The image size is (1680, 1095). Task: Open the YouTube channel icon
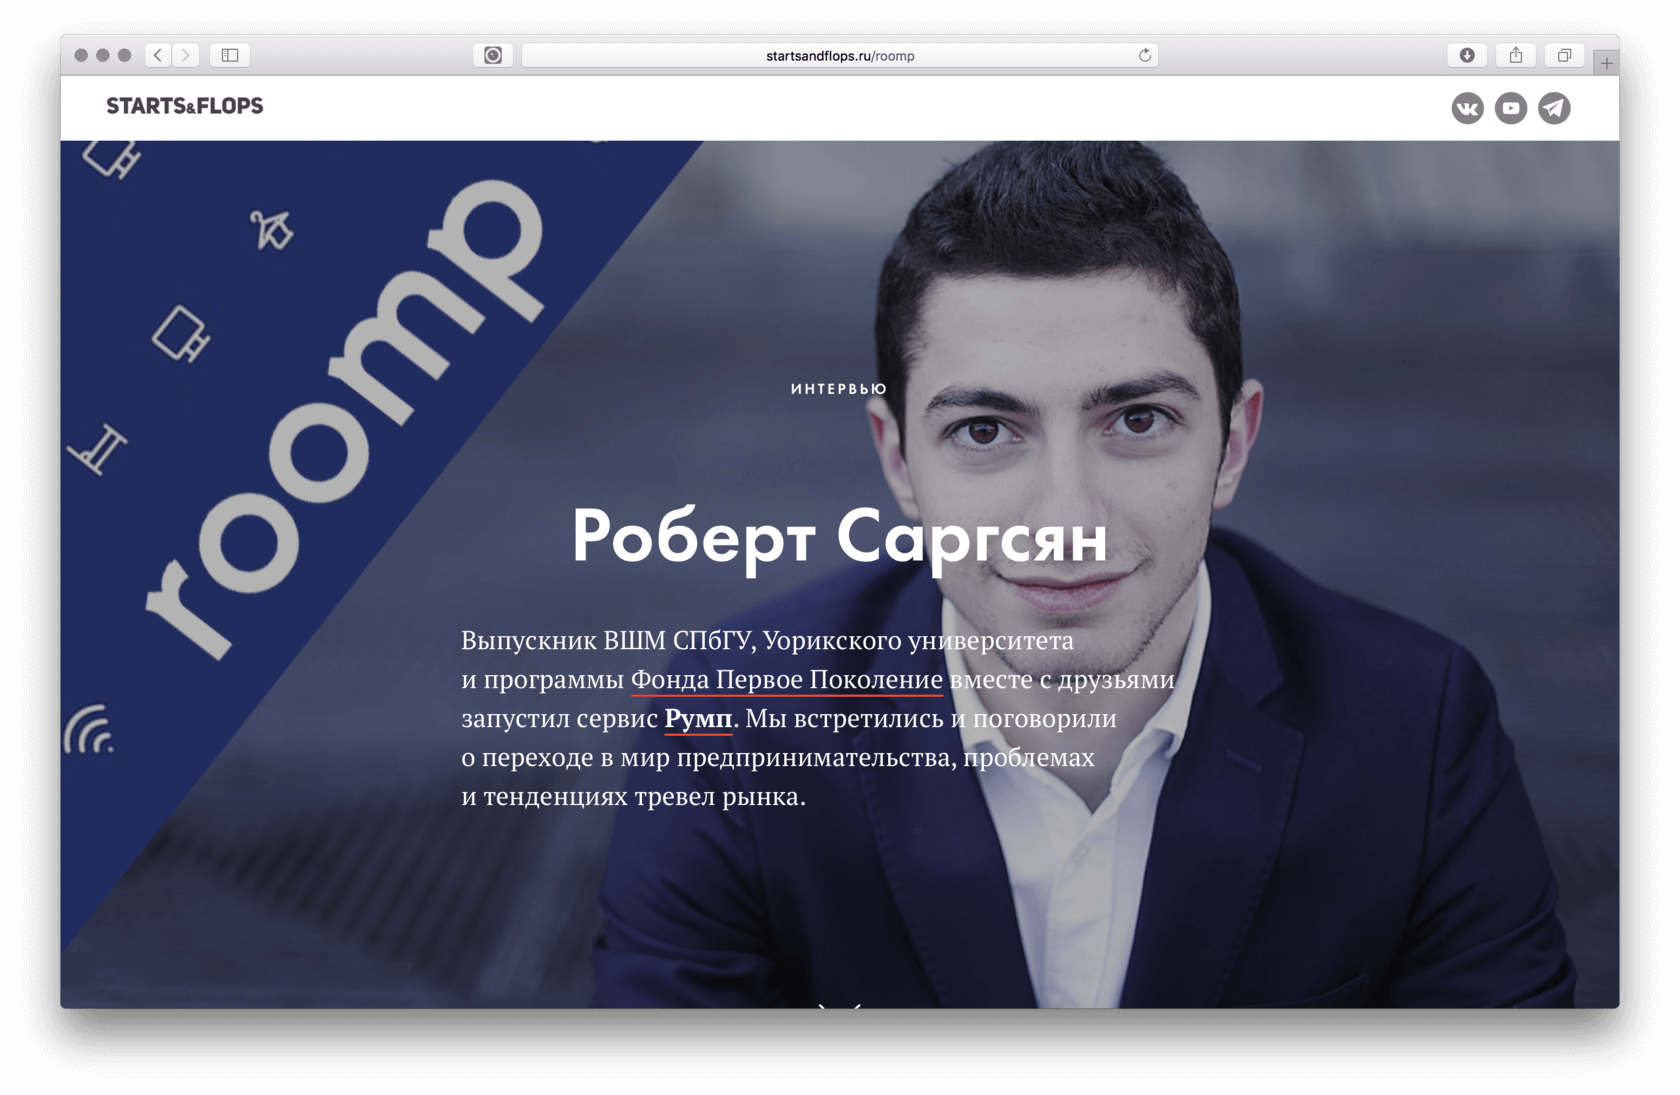pyautogui.click(x=1511, y=108)
